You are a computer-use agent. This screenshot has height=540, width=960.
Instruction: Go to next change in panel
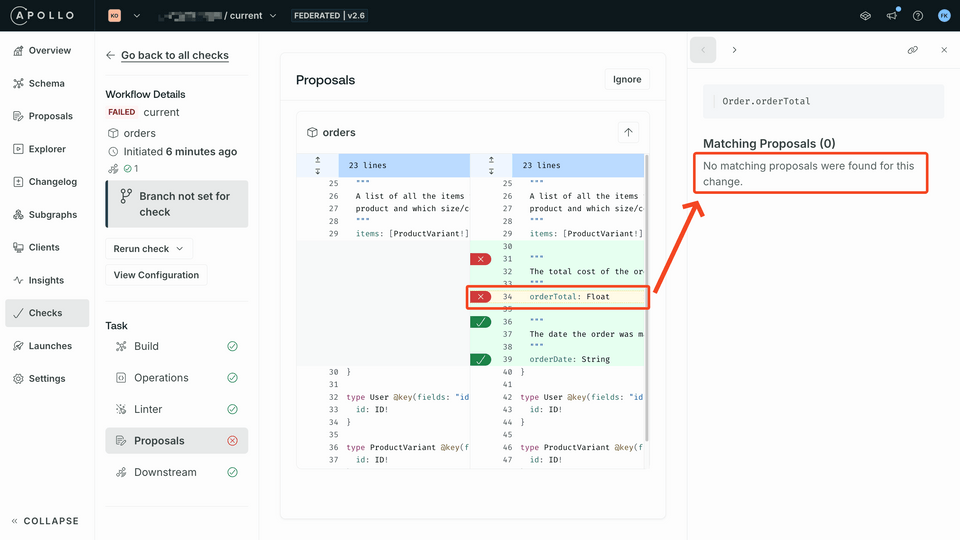[734, 50]
